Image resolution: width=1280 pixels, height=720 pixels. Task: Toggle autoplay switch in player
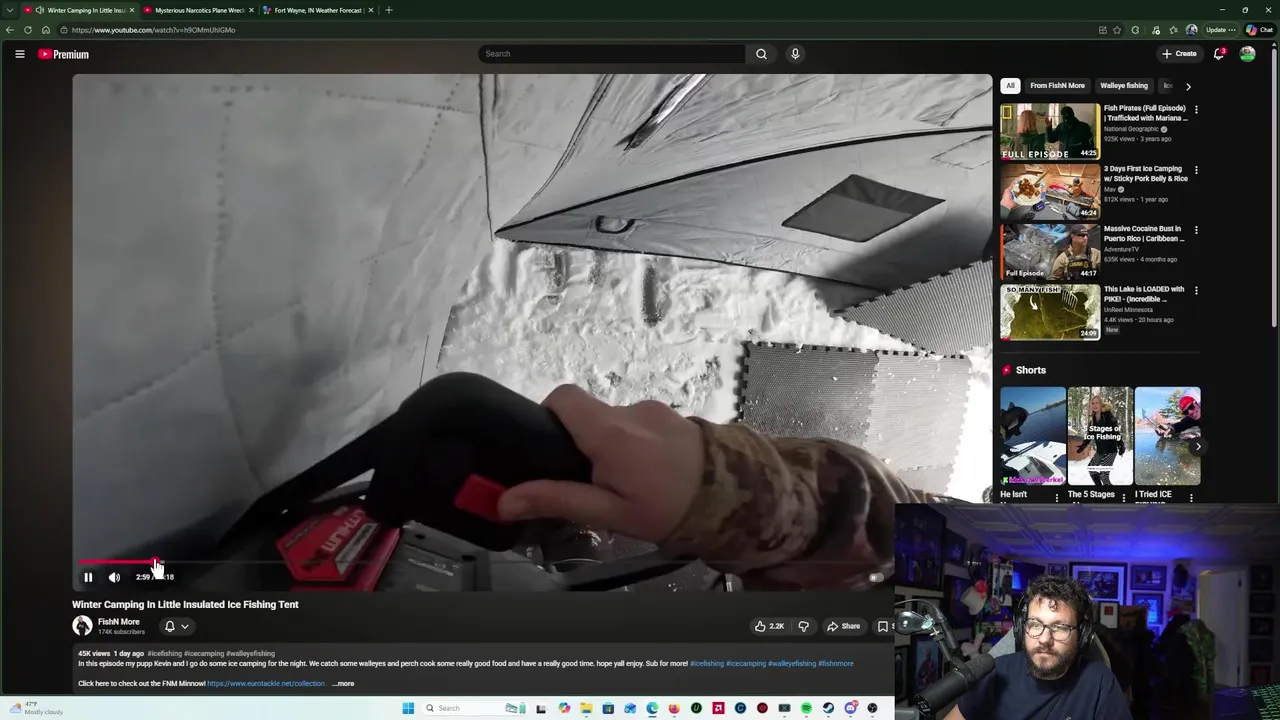click(x=875, y=577)
